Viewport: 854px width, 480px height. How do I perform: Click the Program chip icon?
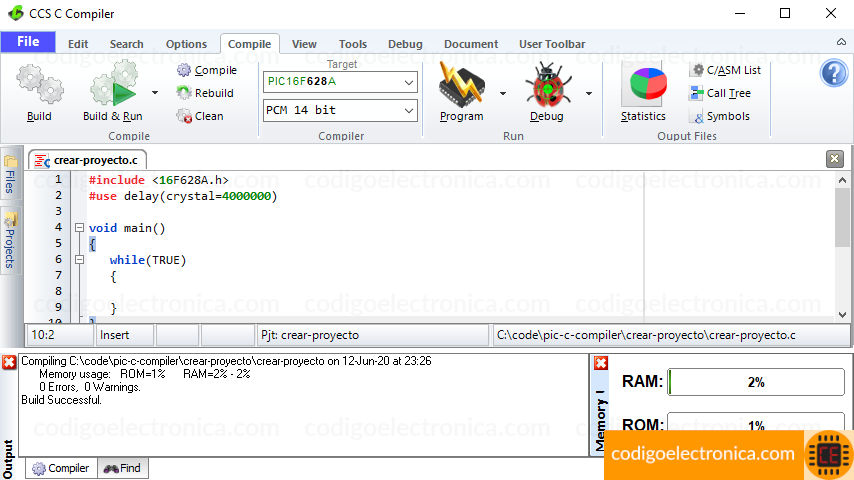(461, 84)
